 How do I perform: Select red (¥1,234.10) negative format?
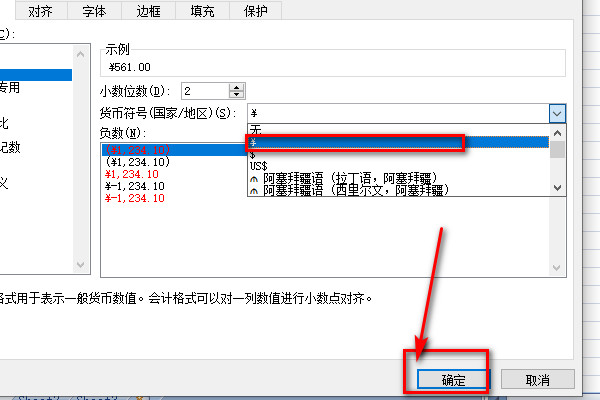pos(174,150)
